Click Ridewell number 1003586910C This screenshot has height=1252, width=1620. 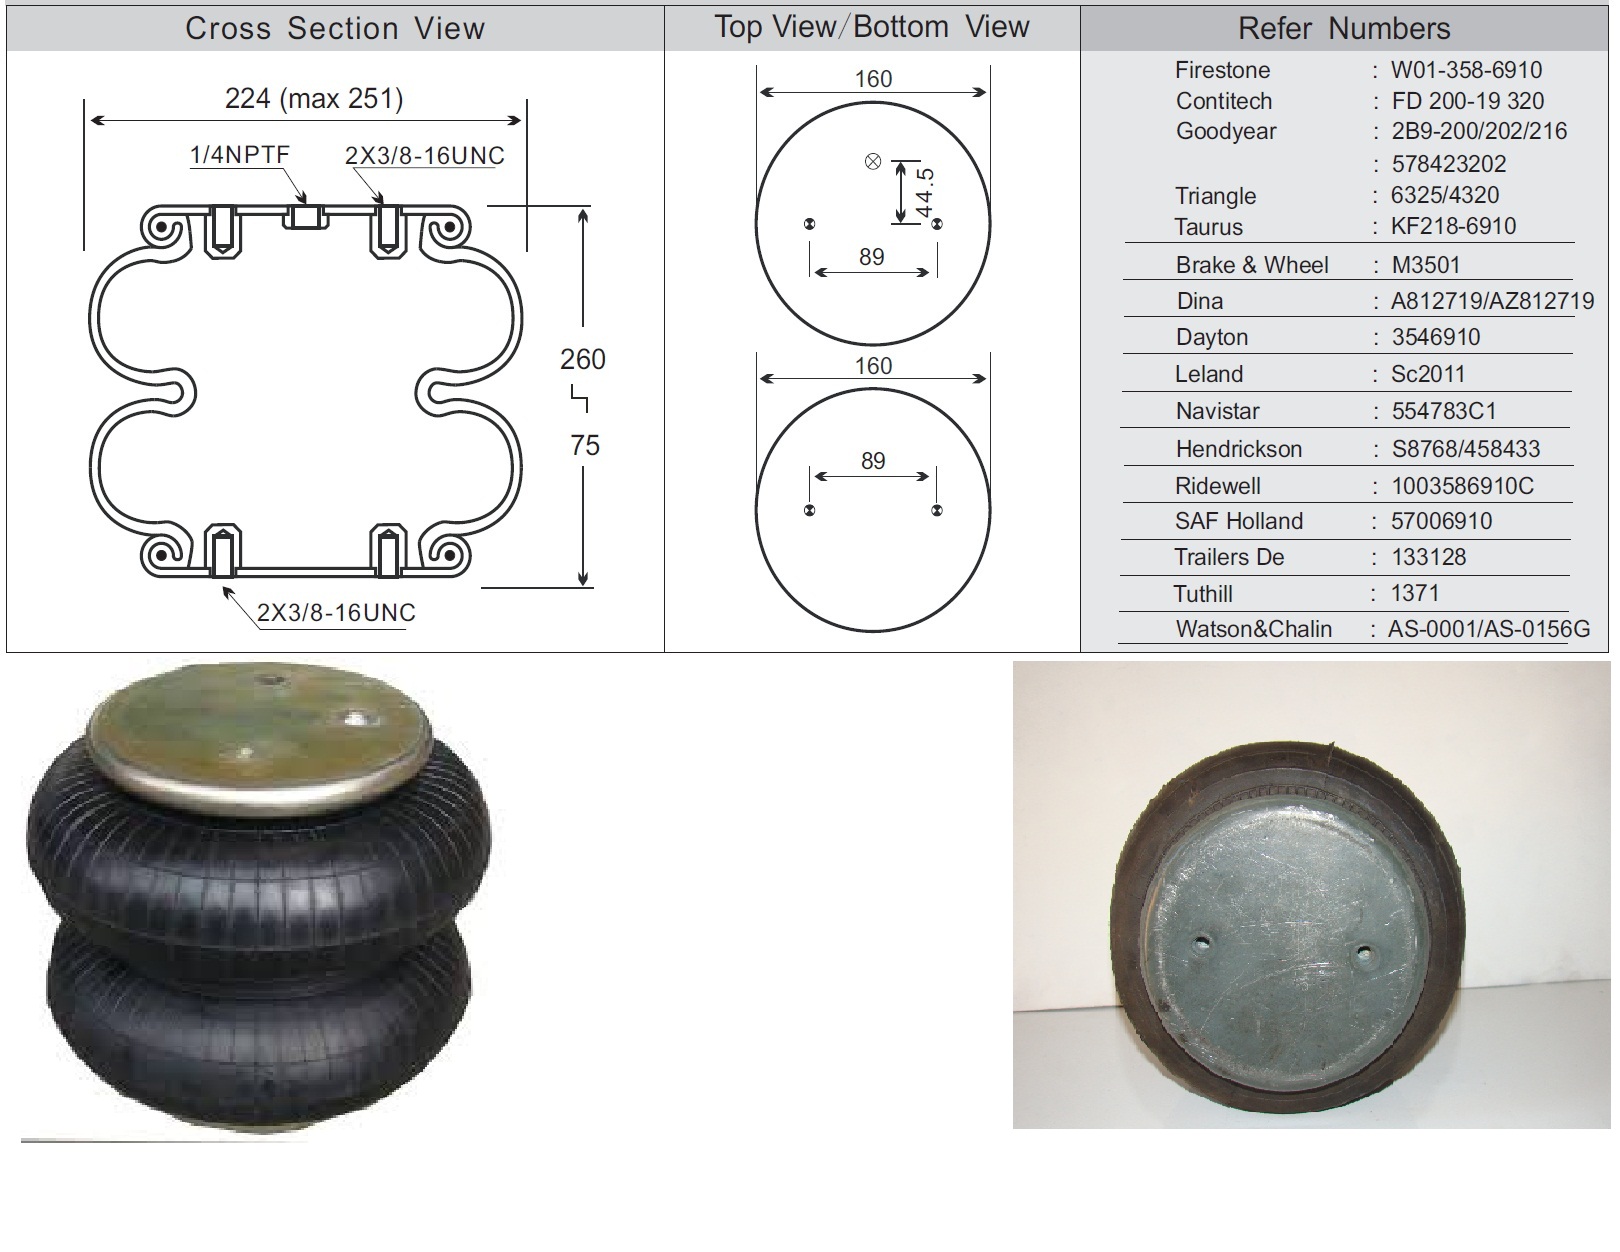1462,486
